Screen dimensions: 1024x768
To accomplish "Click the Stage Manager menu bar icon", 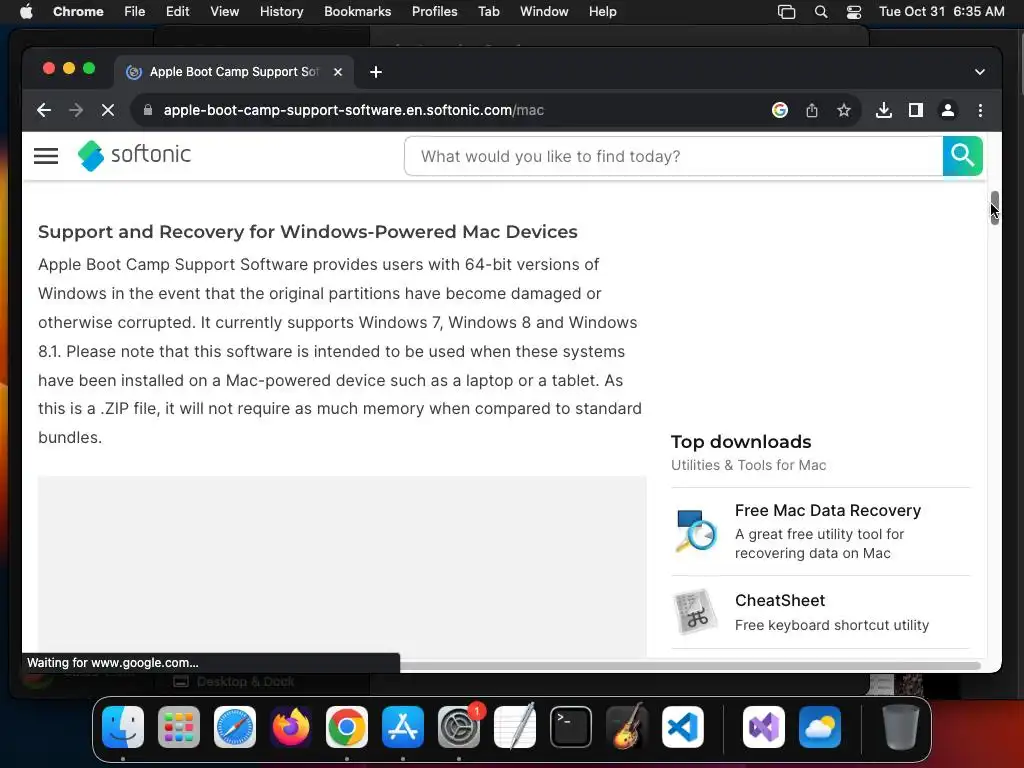I will pyautogui.click(x=786, y=12).
